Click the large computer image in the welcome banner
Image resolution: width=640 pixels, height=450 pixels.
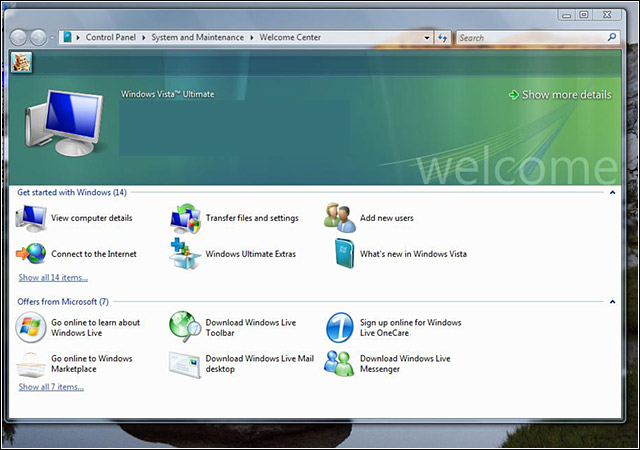64,124
